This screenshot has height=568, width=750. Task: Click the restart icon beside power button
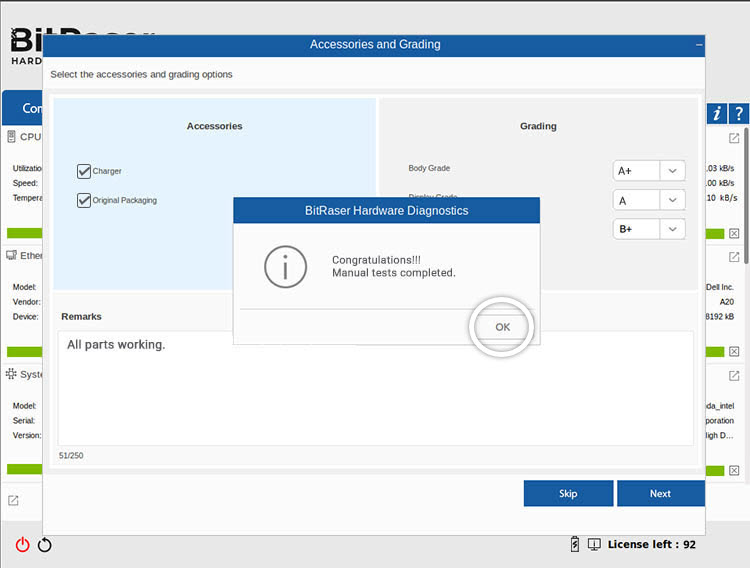coord(44,545)
